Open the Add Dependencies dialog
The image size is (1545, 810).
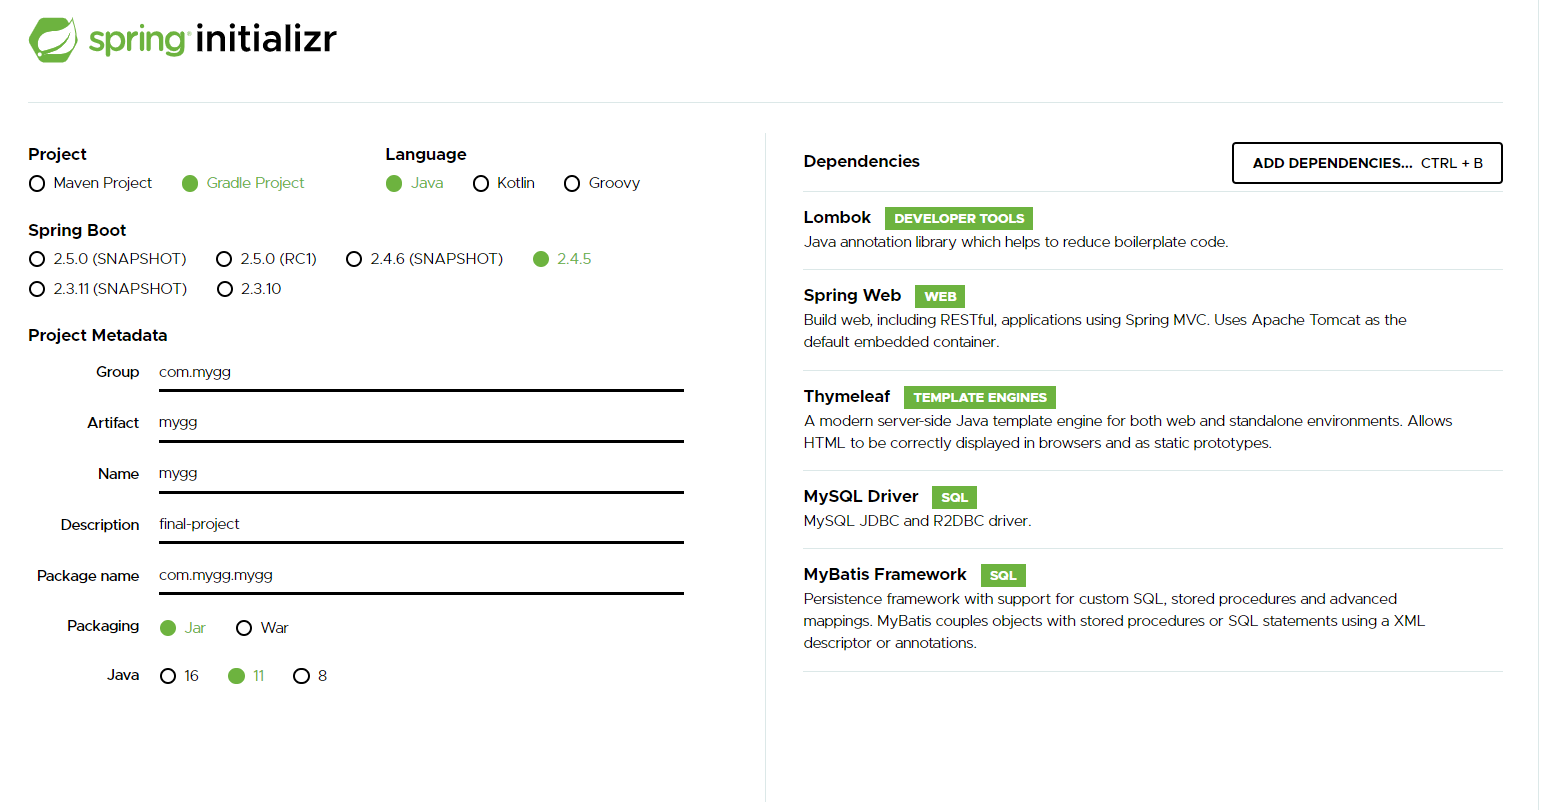tap(1367, 163)
